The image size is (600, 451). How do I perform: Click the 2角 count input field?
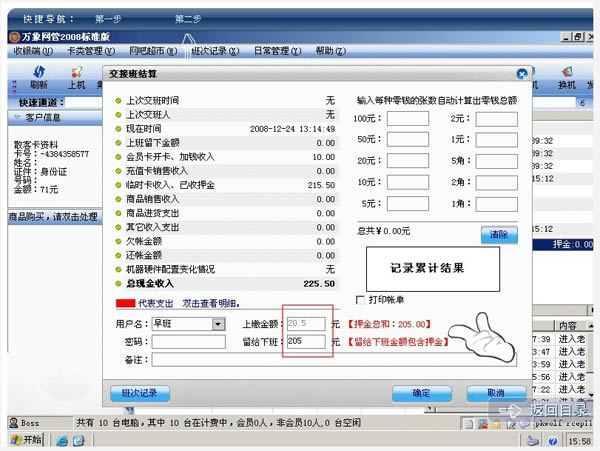pyautogui.click(x=496, y=182)
